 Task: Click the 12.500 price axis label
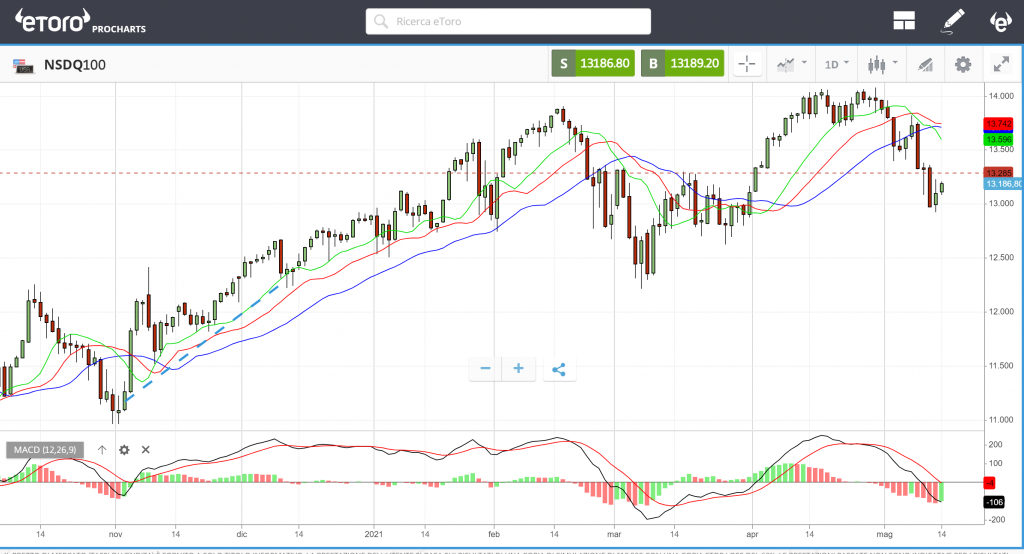coord(1001,257)
